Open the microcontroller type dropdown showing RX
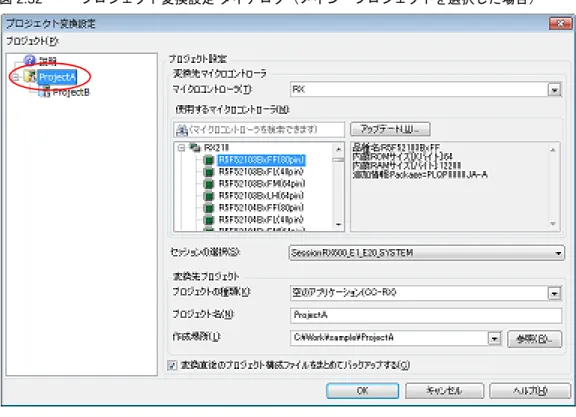The height and width of the screenshot is (417, 576). pos(554,90)
